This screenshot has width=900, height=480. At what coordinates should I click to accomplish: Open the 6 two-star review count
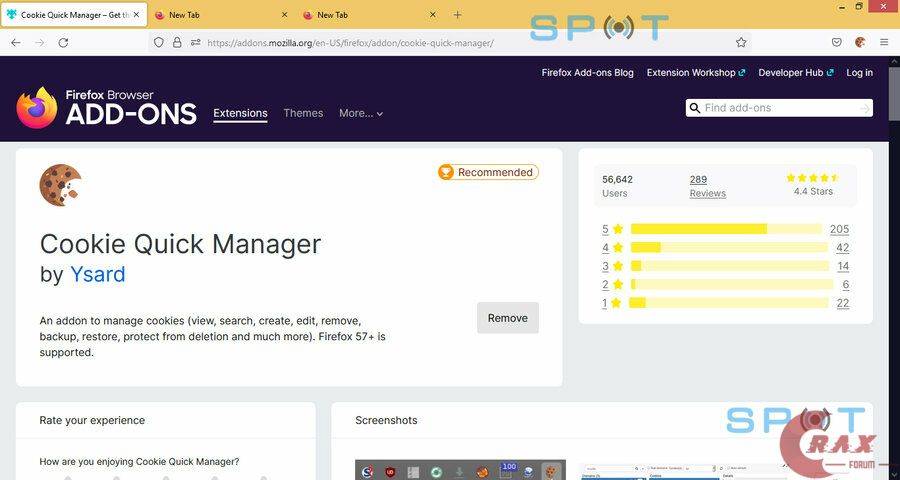(846, 284)
